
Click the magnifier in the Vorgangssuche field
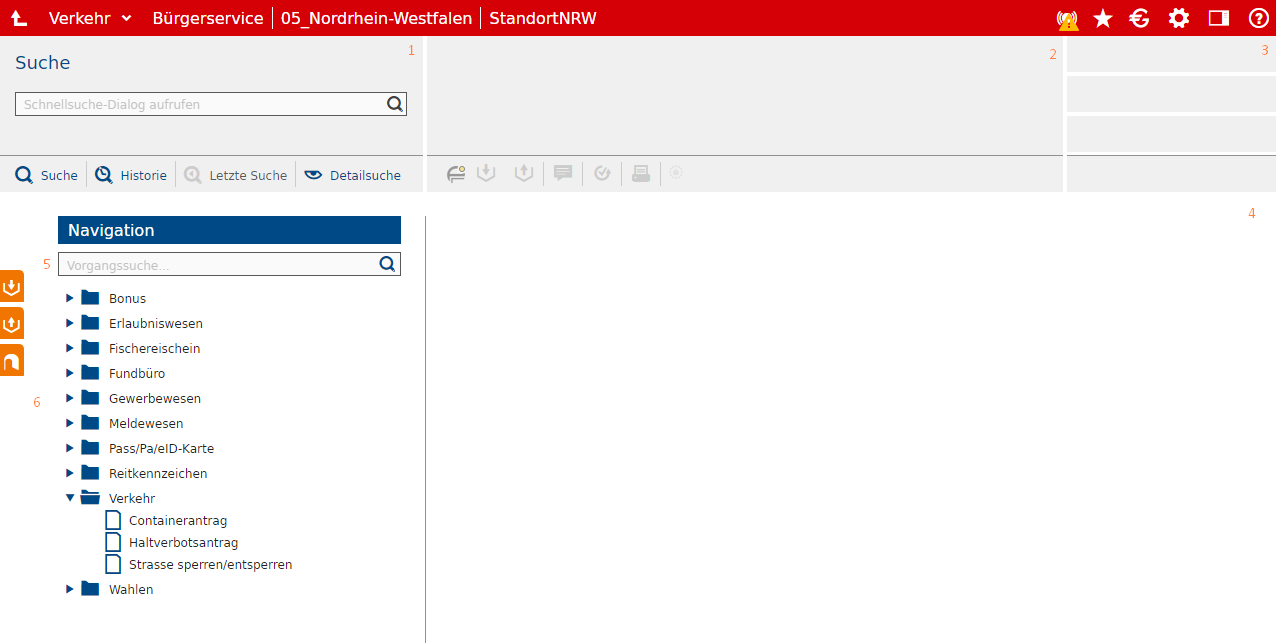pyautogui.click(x=387, y=264)
